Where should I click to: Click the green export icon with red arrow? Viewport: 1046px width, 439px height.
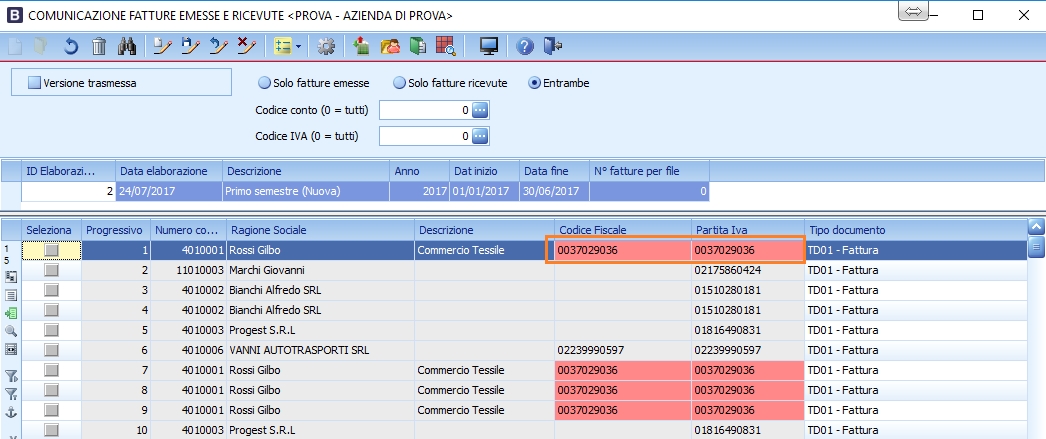point(362,46)
